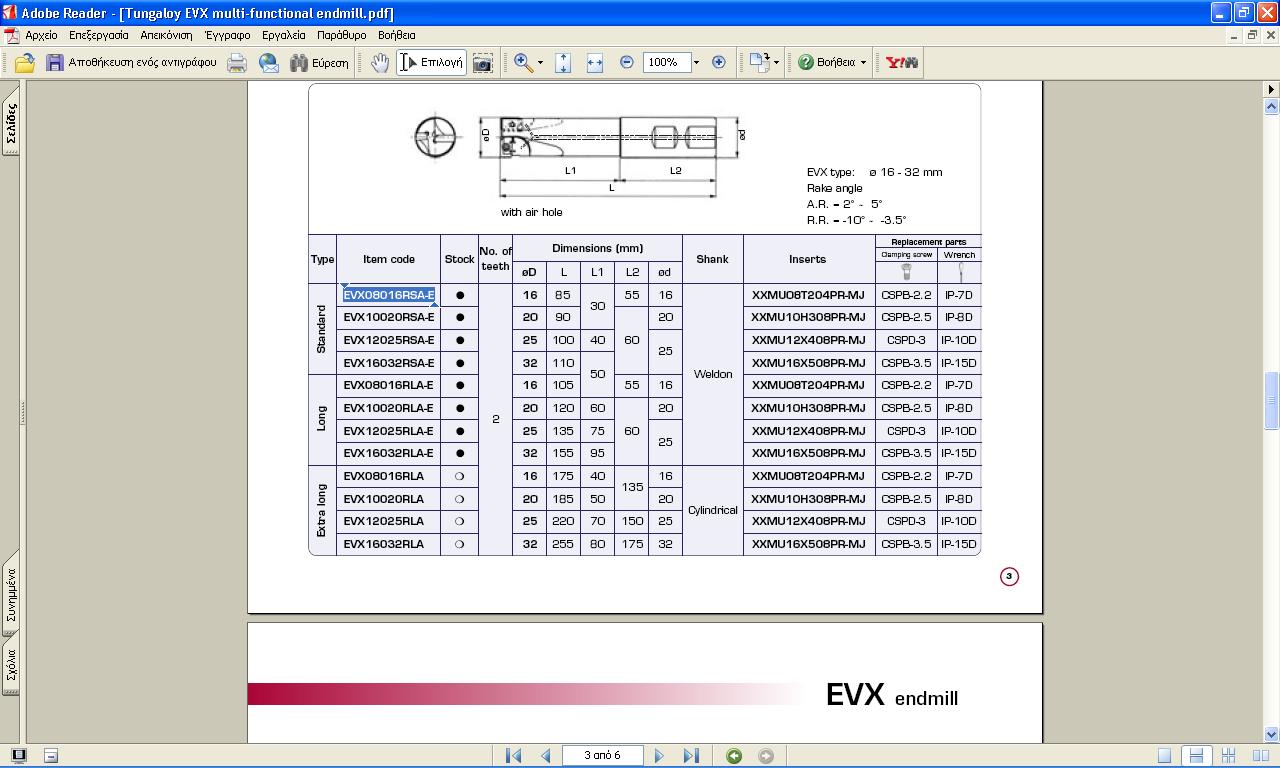Open the Επεξεργασία menu

tap(99, 35)
